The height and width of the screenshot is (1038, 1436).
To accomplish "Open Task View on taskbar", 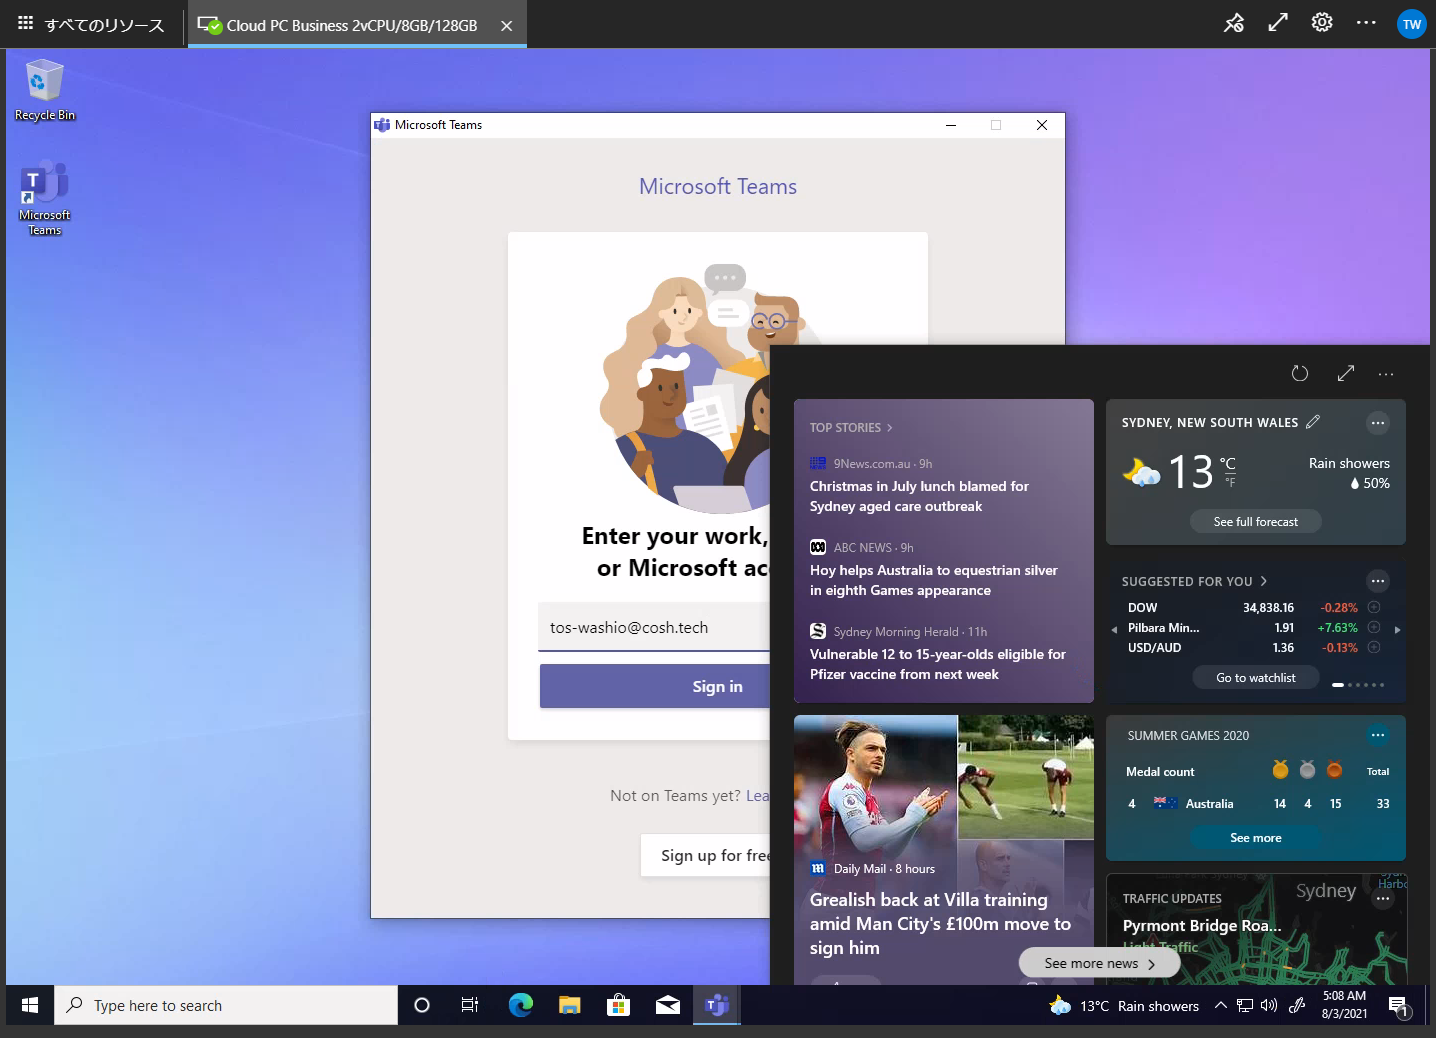I will [x=470, y=1005].
